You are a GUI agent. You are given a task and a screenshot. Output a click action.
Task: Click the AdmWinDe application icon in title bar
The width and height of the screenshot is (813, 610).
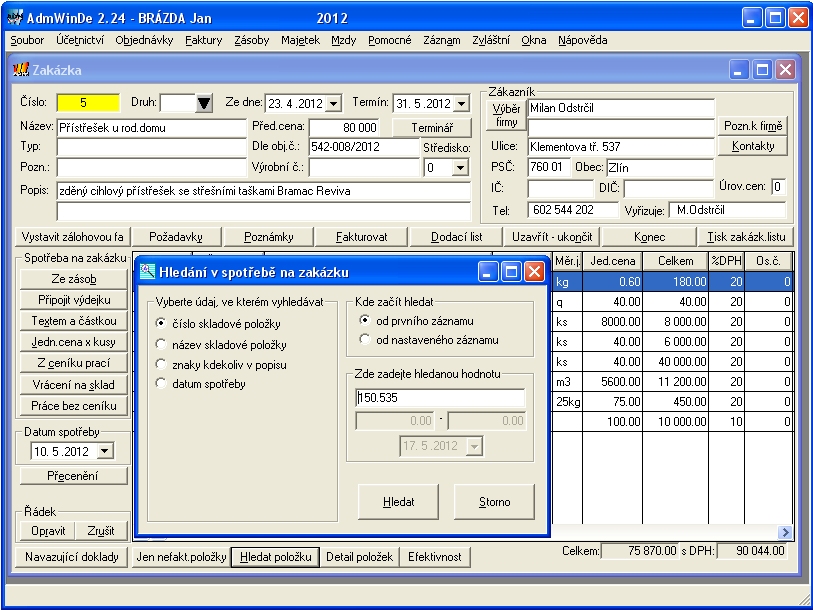[15, 18]
